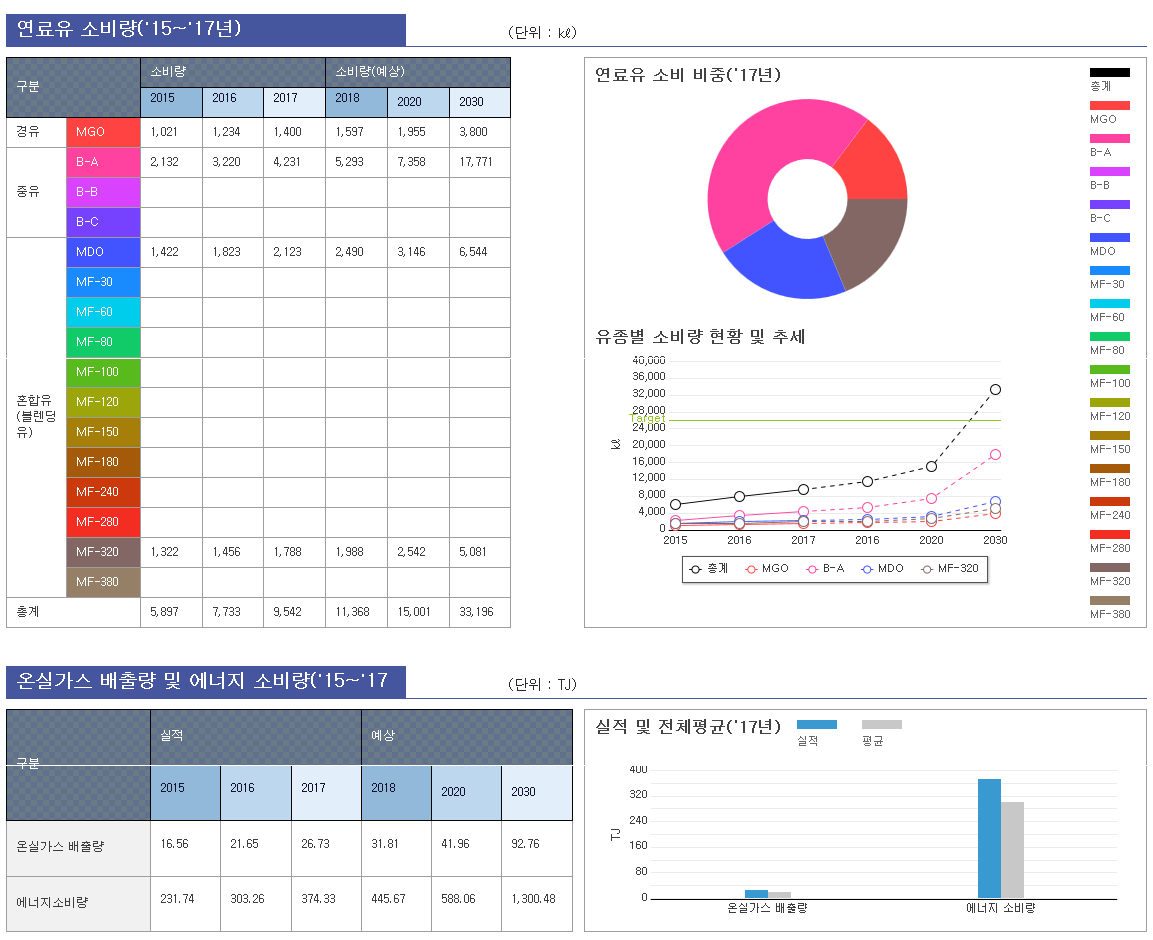Screen dimensions: 1153x940
Task: Toggle the 총계 series in the line chart legend
Action: coord(709,569)
